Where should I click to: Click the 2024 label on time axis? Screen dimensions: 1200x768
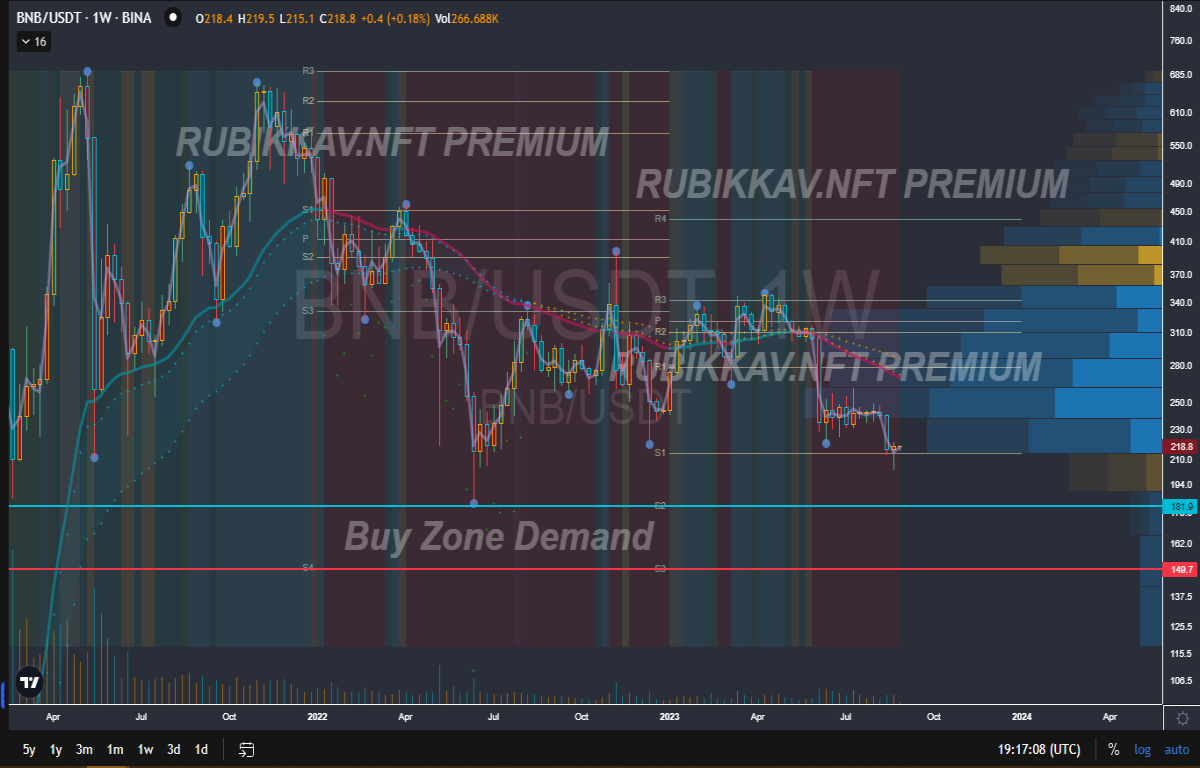[x=1022, y=717]
